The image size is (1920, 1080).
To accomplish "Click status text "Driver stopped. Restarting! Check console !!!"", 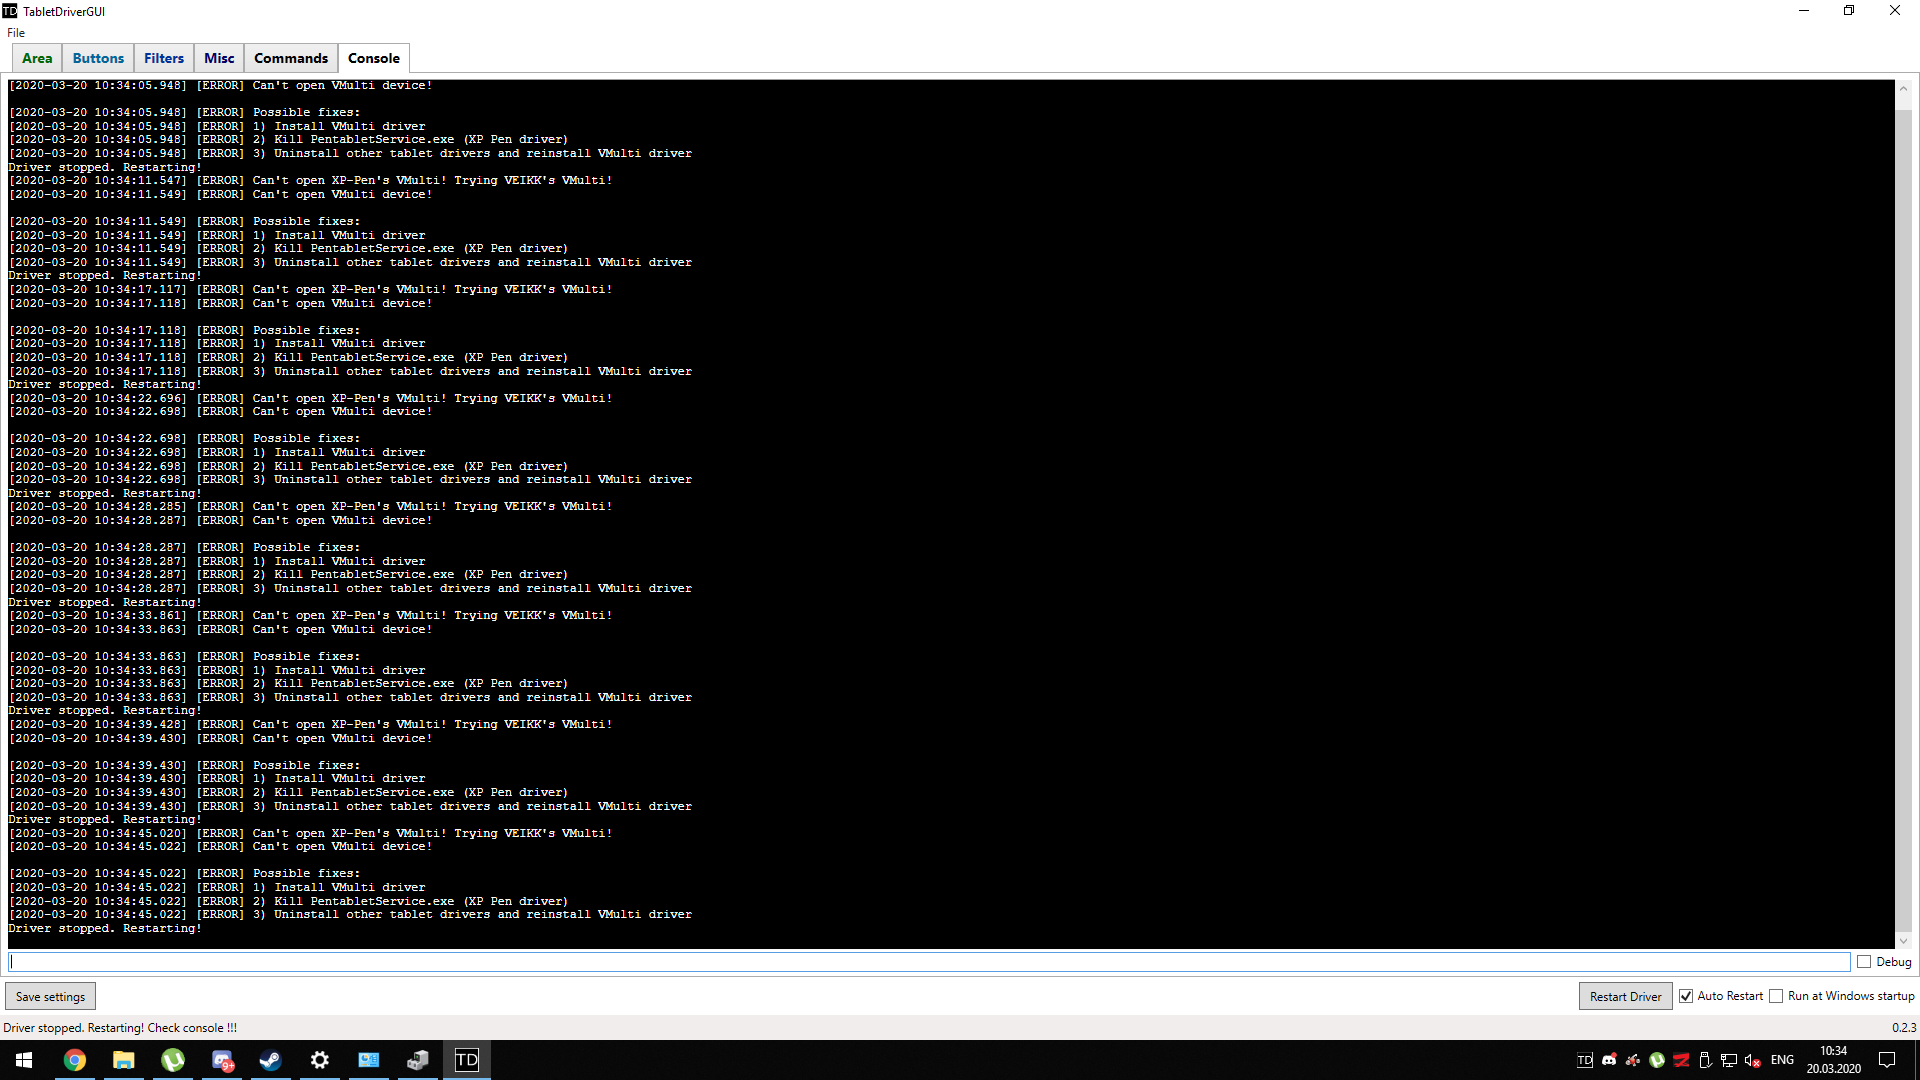I will pyautogui.click(x=120, y=1028).
